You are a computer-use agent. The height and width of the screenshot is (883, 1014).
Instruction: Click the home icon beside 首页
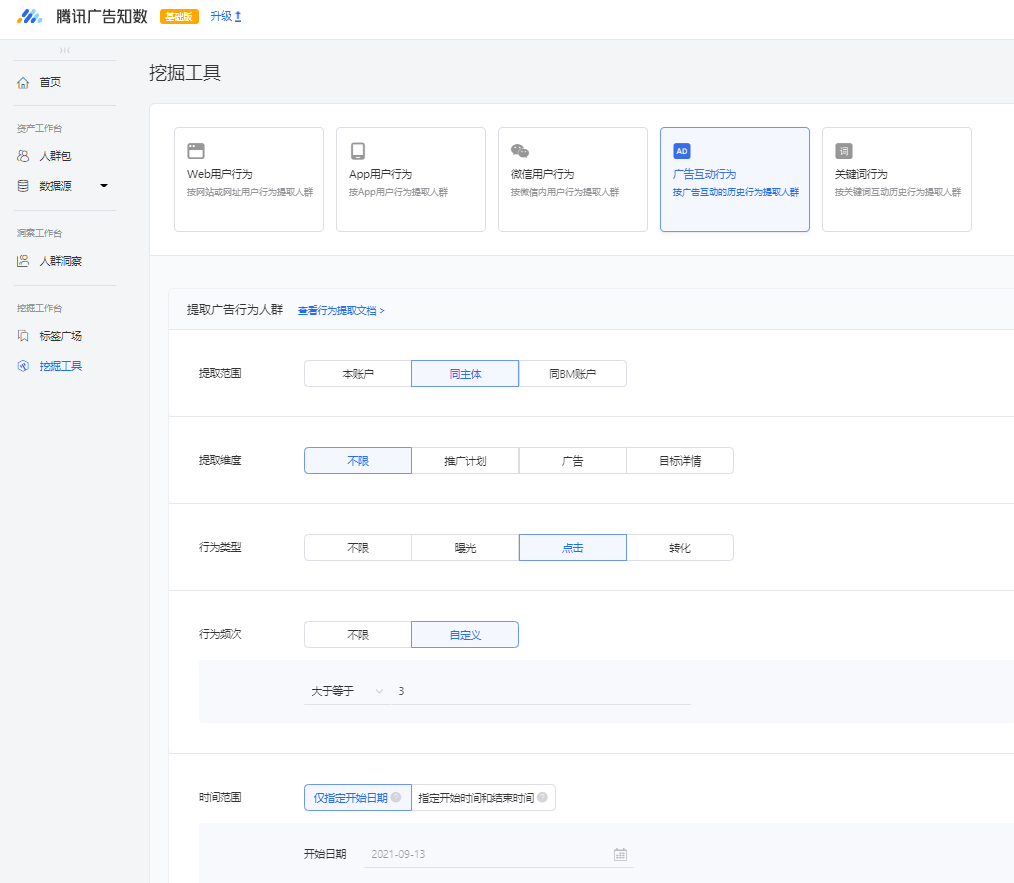pos(23,83)
